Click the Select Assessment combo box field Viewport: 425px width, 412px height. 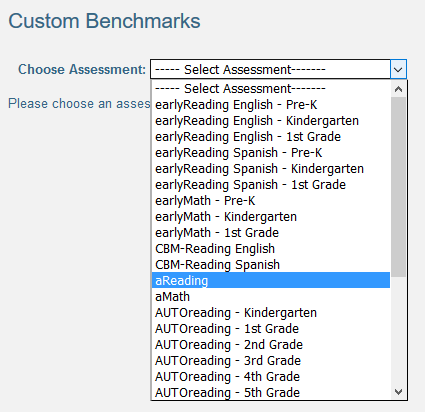pos(270,69)
